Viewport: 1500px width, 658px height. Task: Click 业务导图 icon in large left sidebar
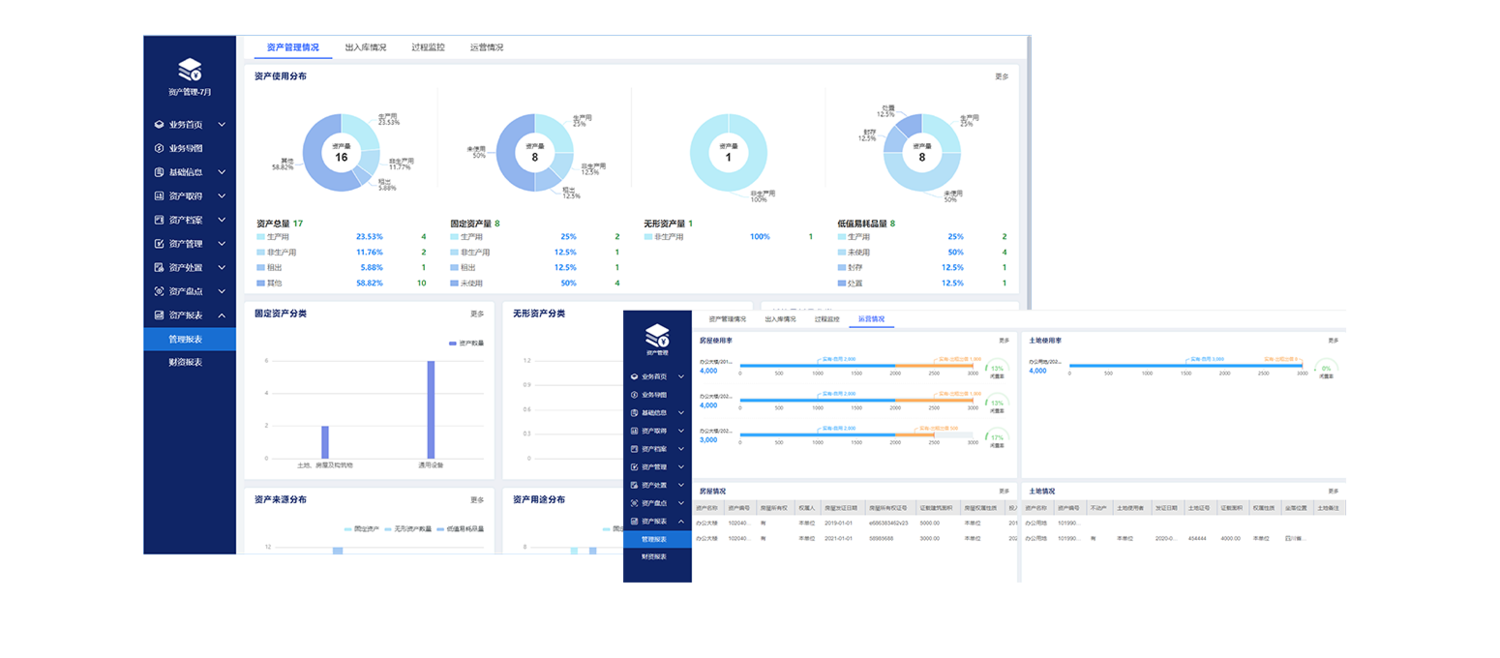click(158, 148)
